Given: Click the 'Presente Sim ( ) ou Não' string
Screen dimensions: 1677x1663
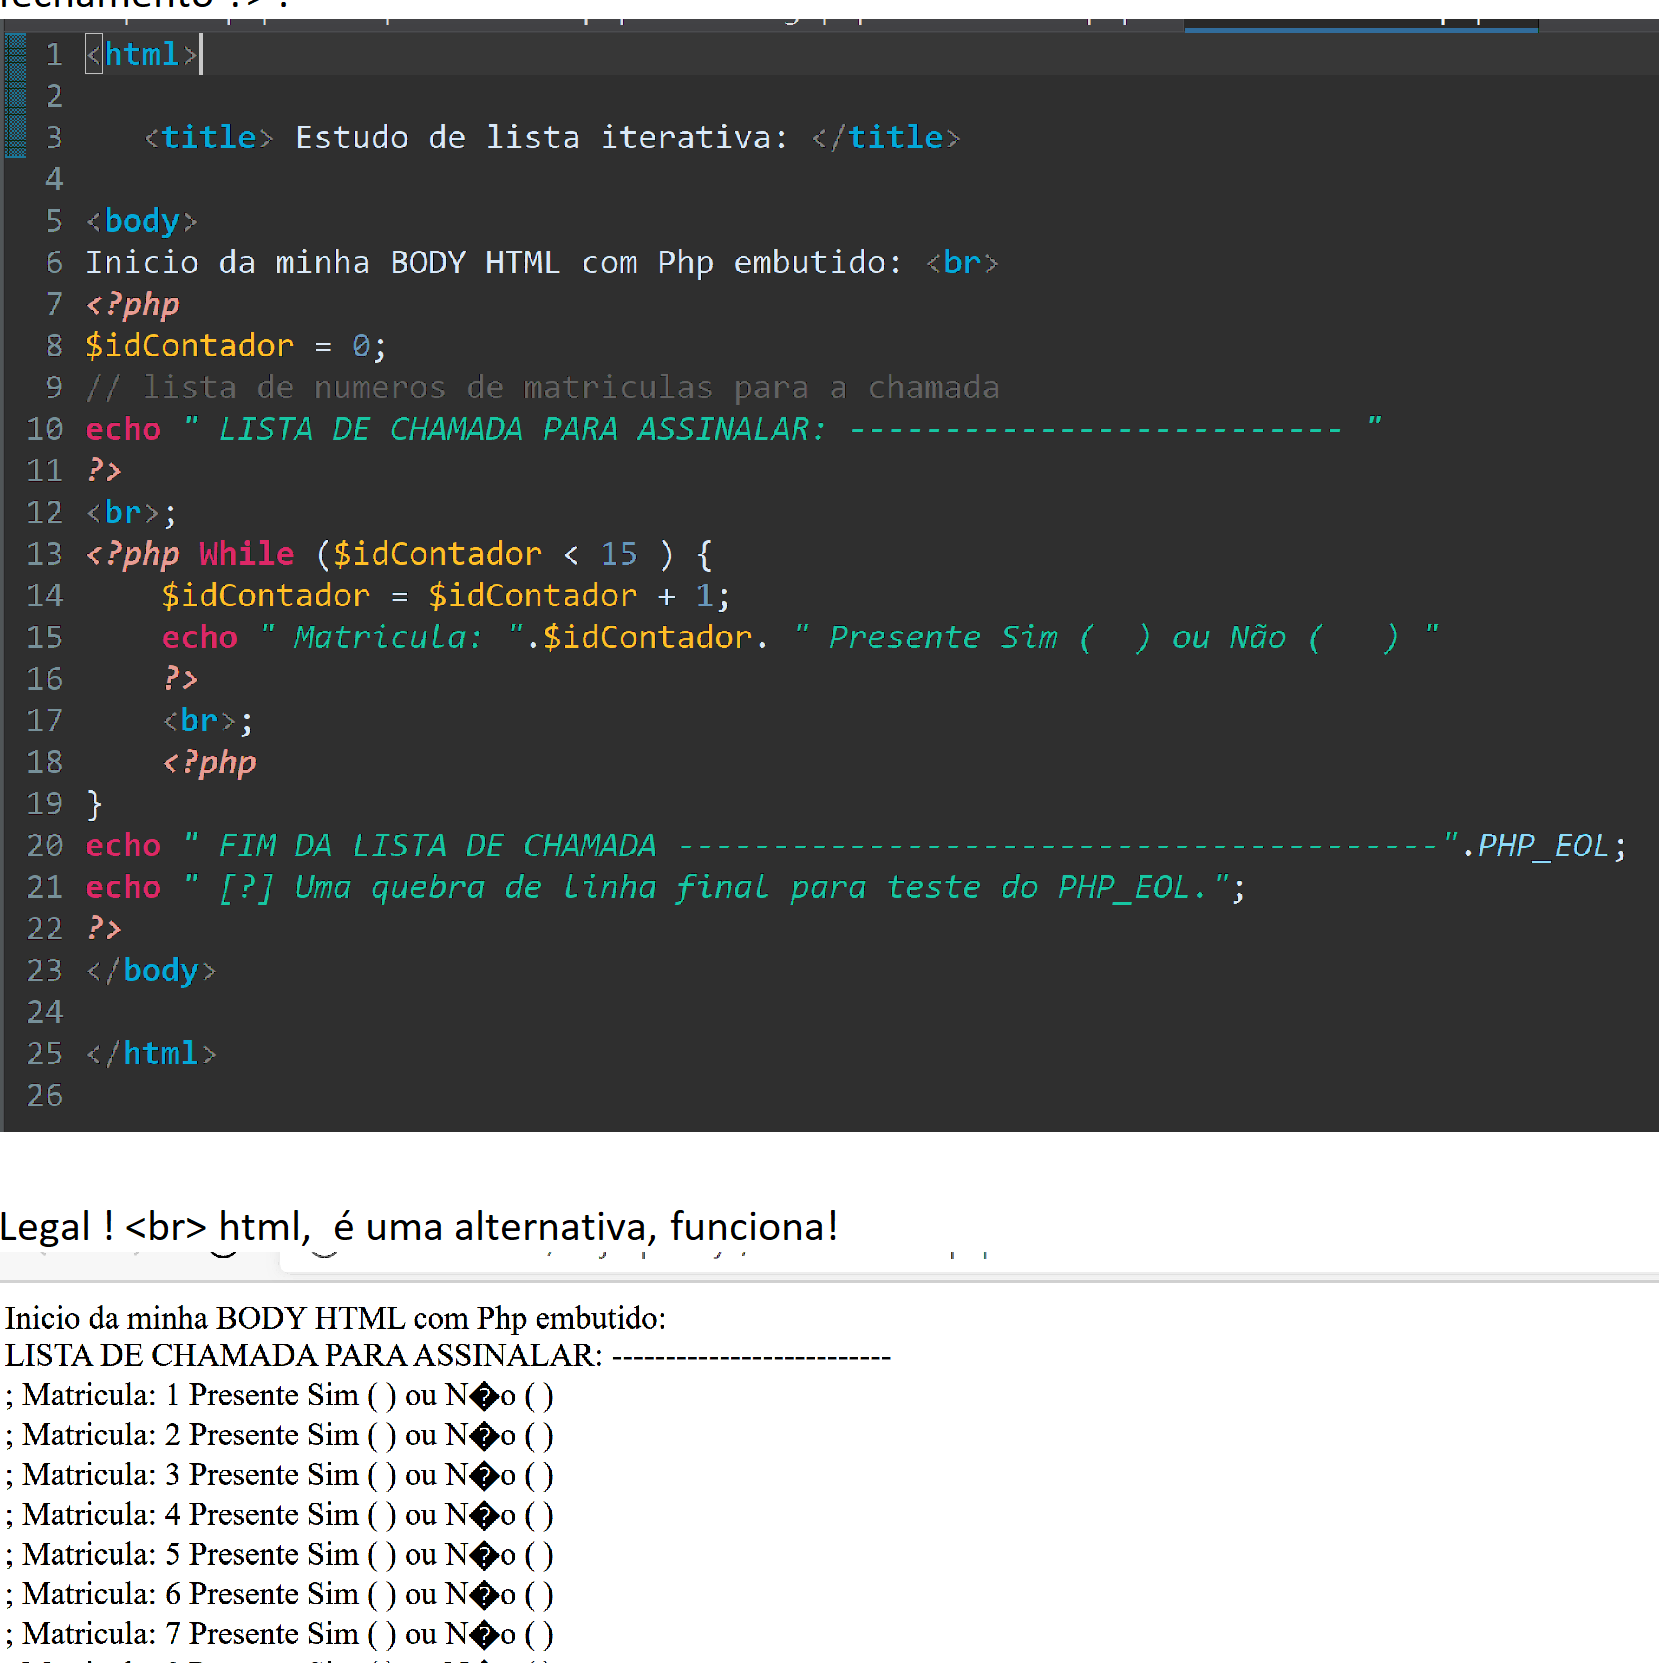Looking at the screenshot, I should click(x=1115, y=637).
